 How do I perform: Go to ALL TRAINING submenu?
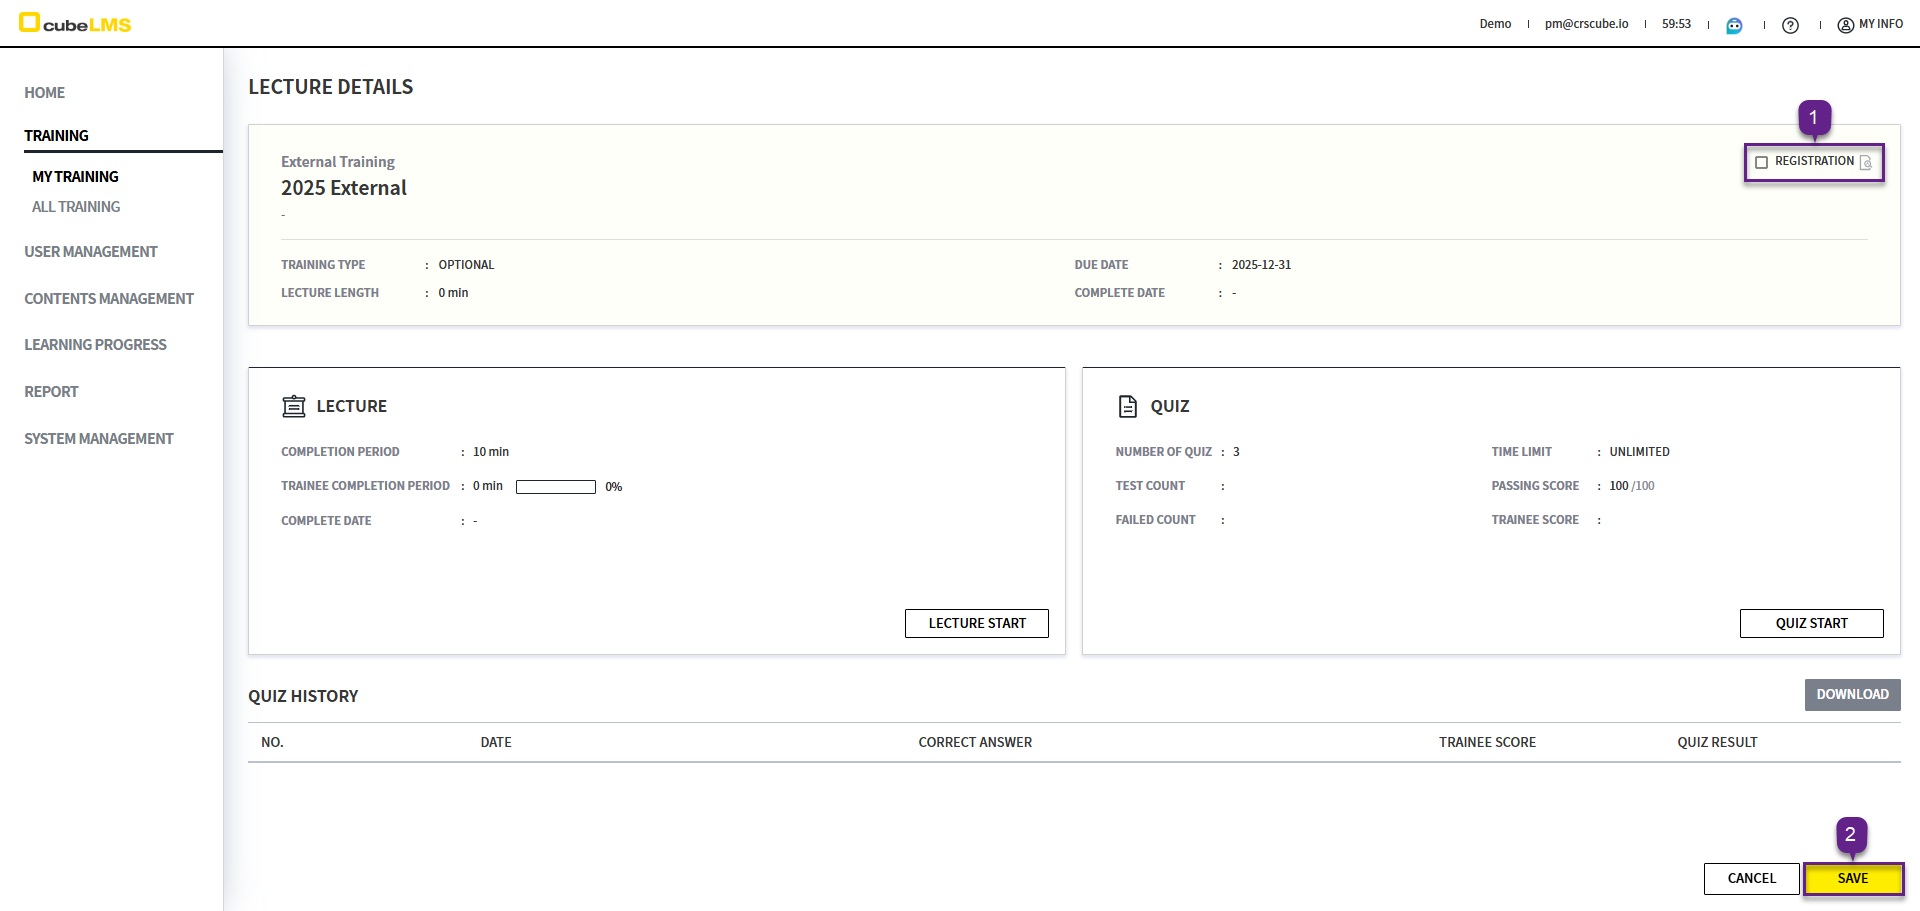tap(76, 207)
